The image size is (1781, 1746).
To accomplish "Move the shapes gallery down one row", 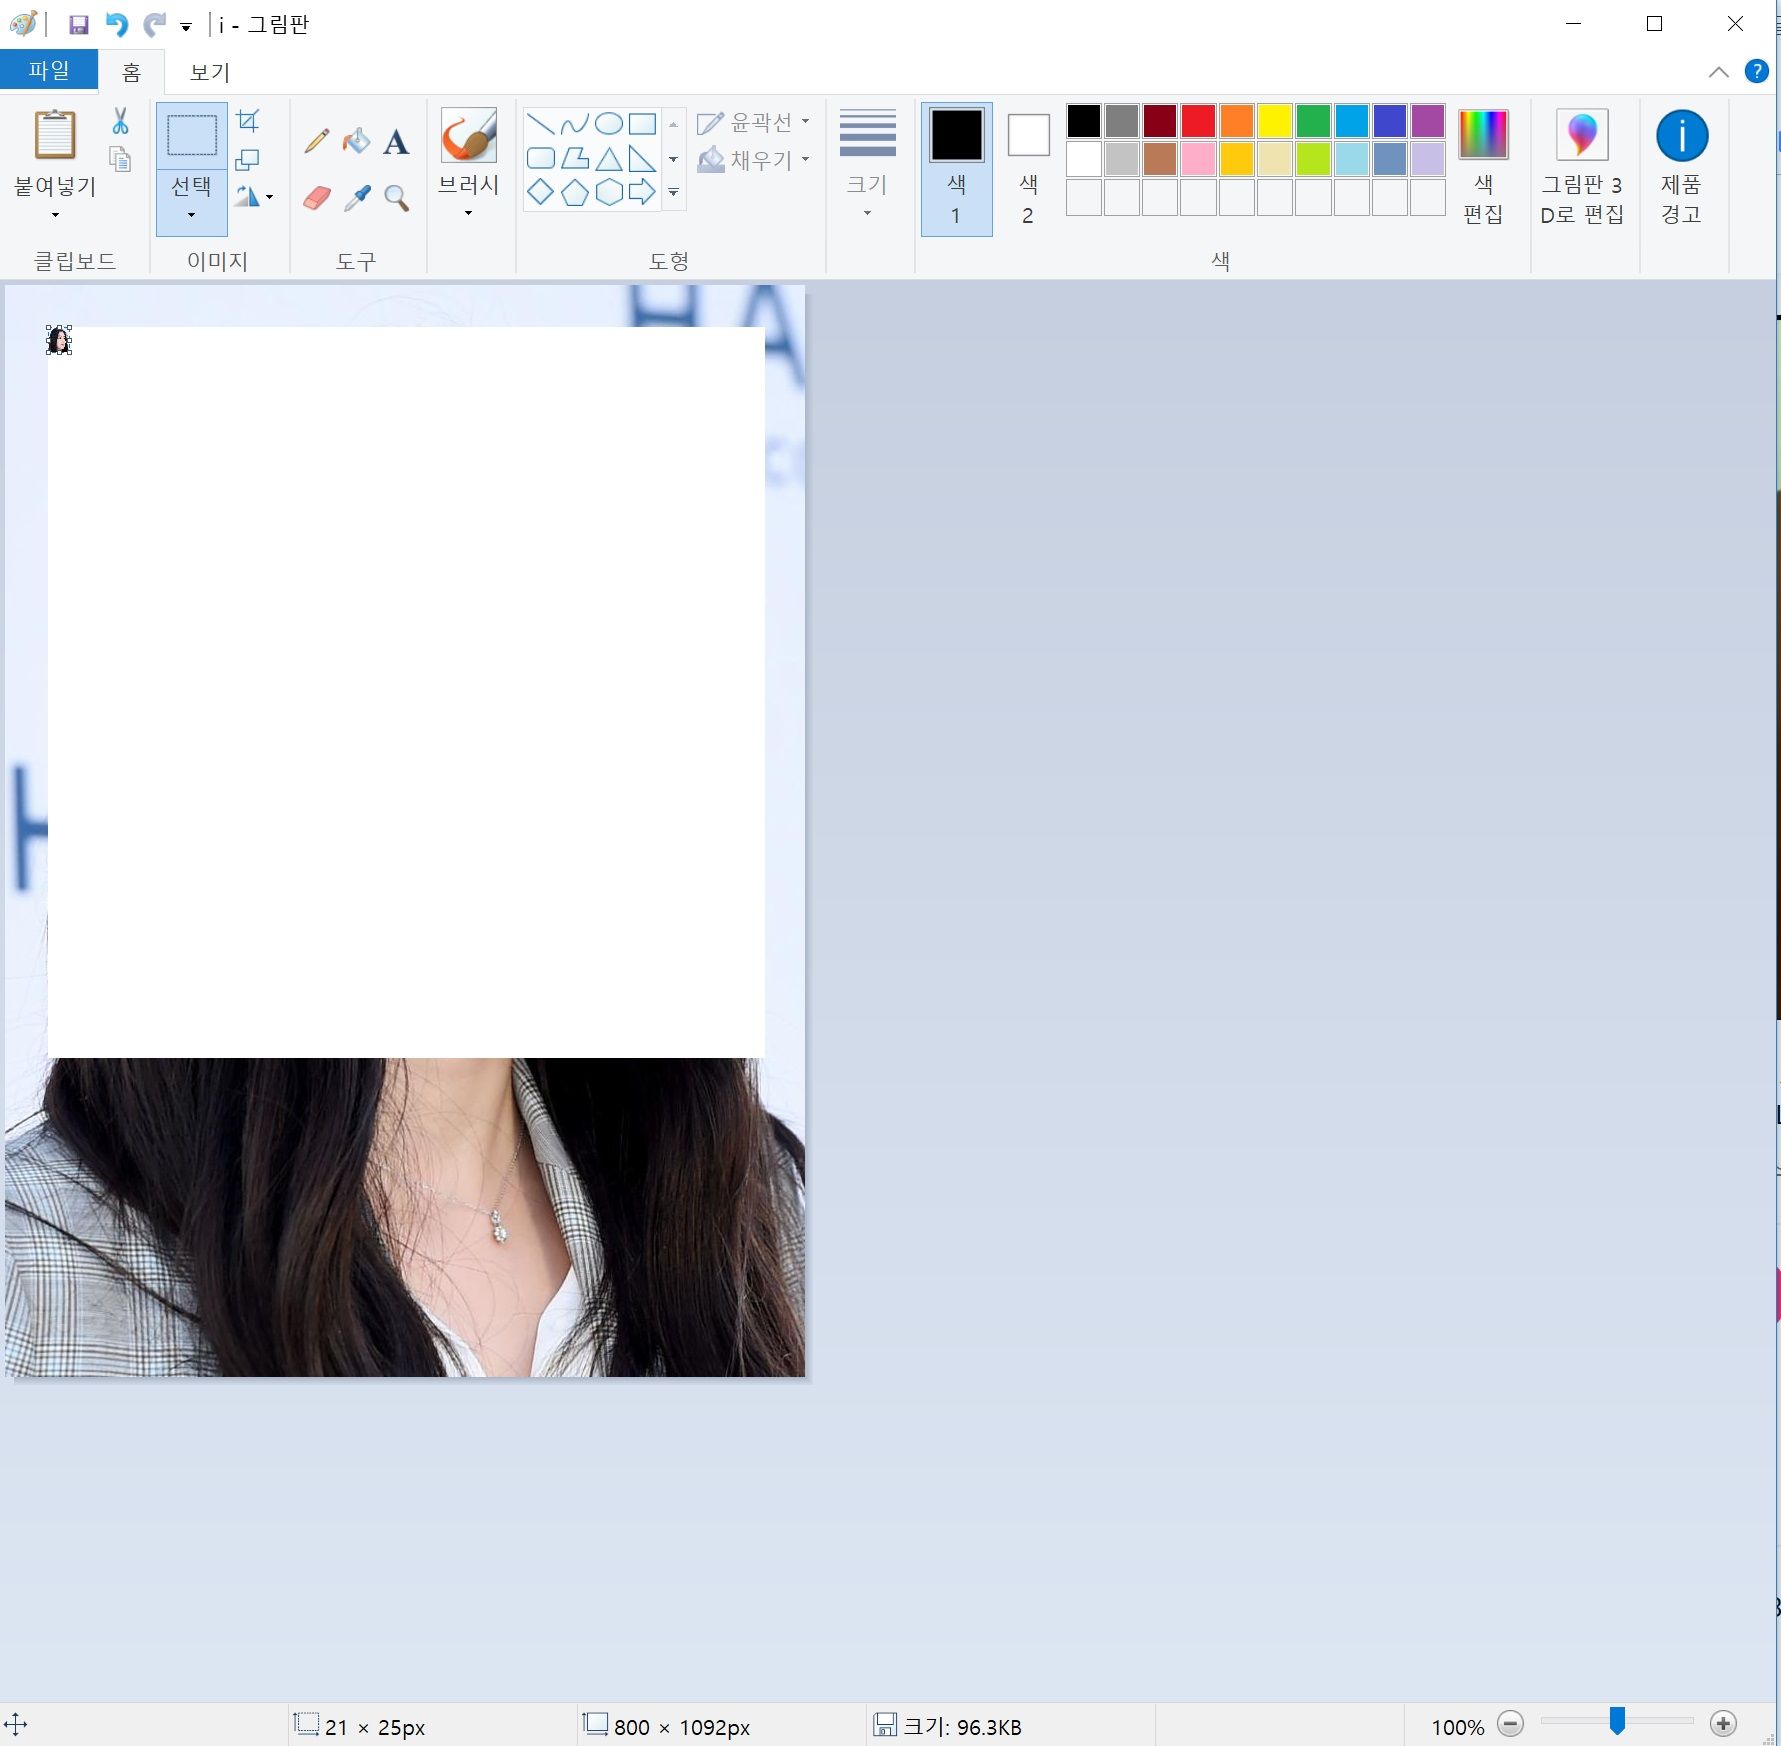I will pos(673,159).
